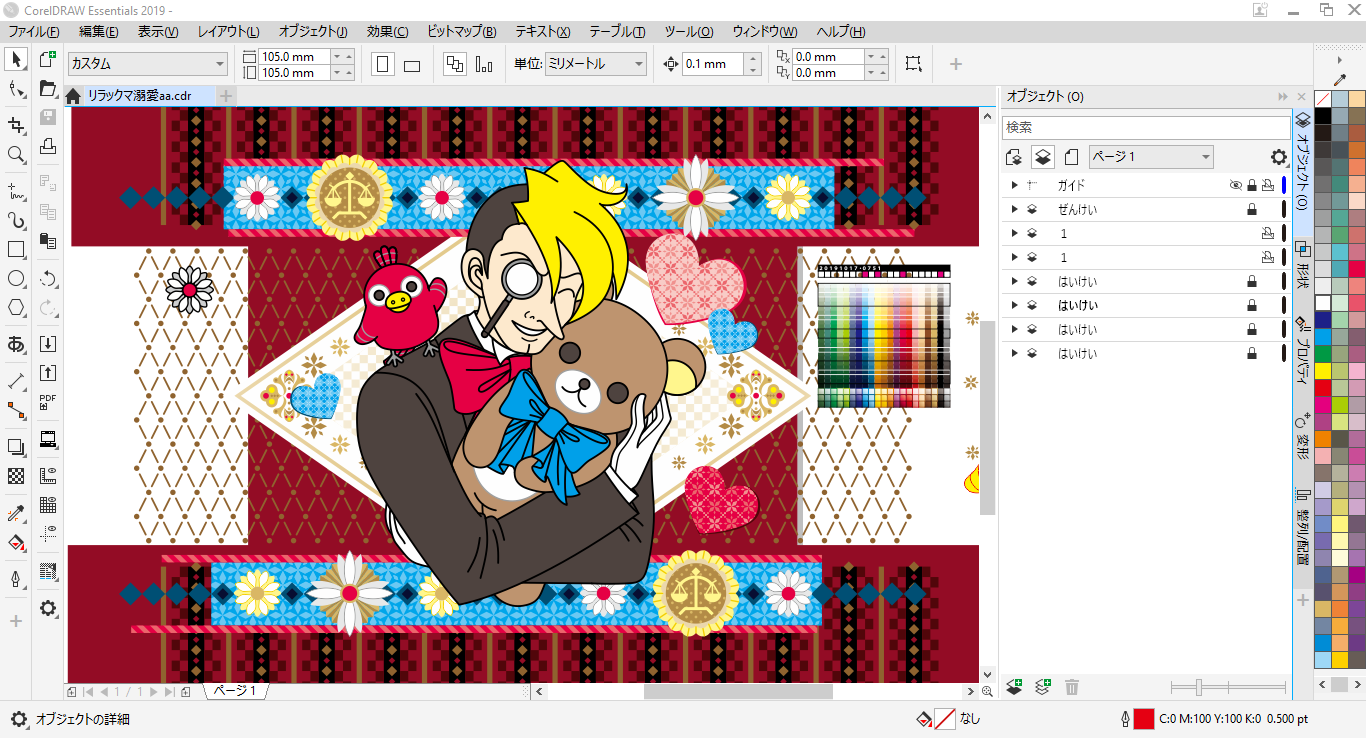Open the ページ1 page dropdown

[x=1150, y=157]
